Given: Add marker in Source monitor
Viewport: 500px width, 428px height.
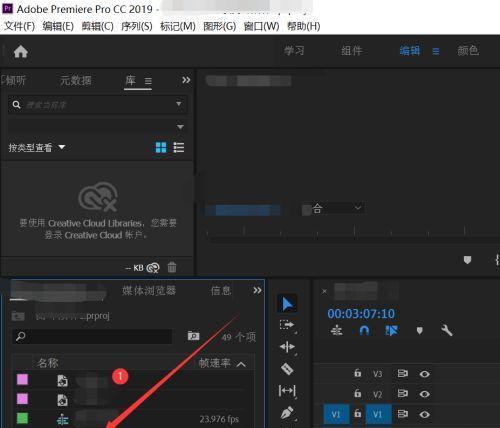Looking at the screenshot, I should tap(467, 260).
